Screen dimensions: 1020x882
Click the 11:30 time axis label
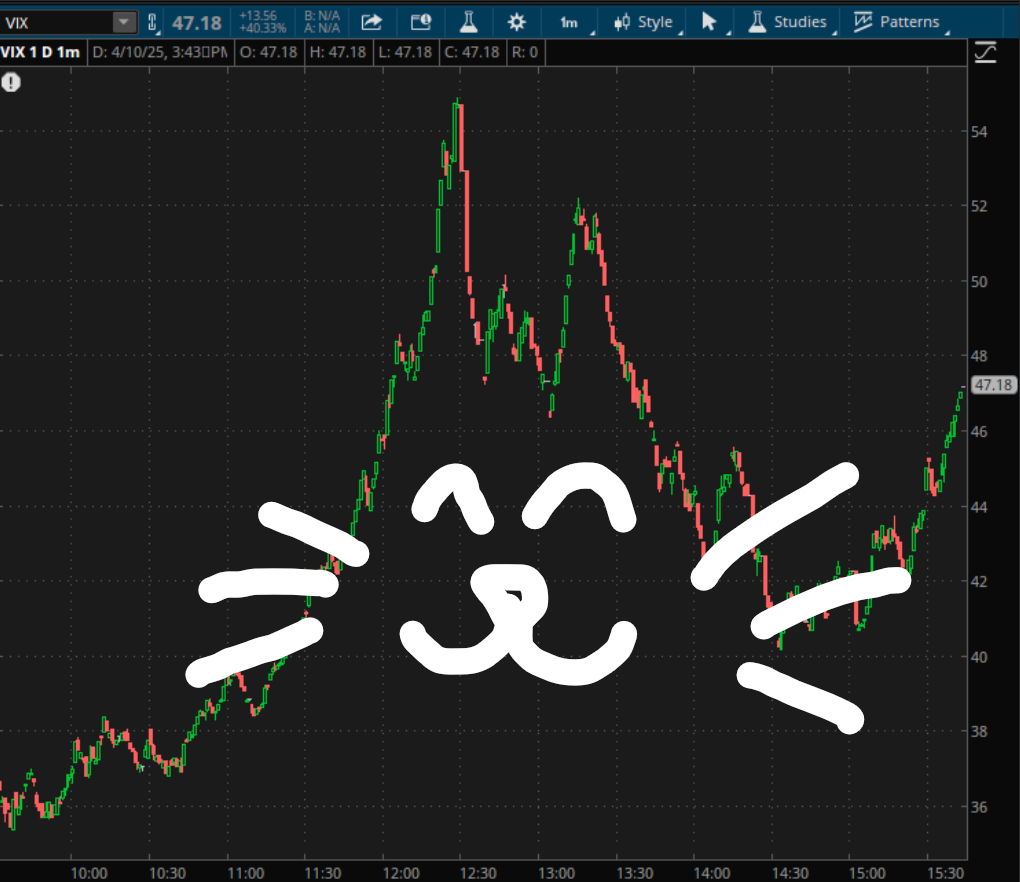tap(323, 873)
